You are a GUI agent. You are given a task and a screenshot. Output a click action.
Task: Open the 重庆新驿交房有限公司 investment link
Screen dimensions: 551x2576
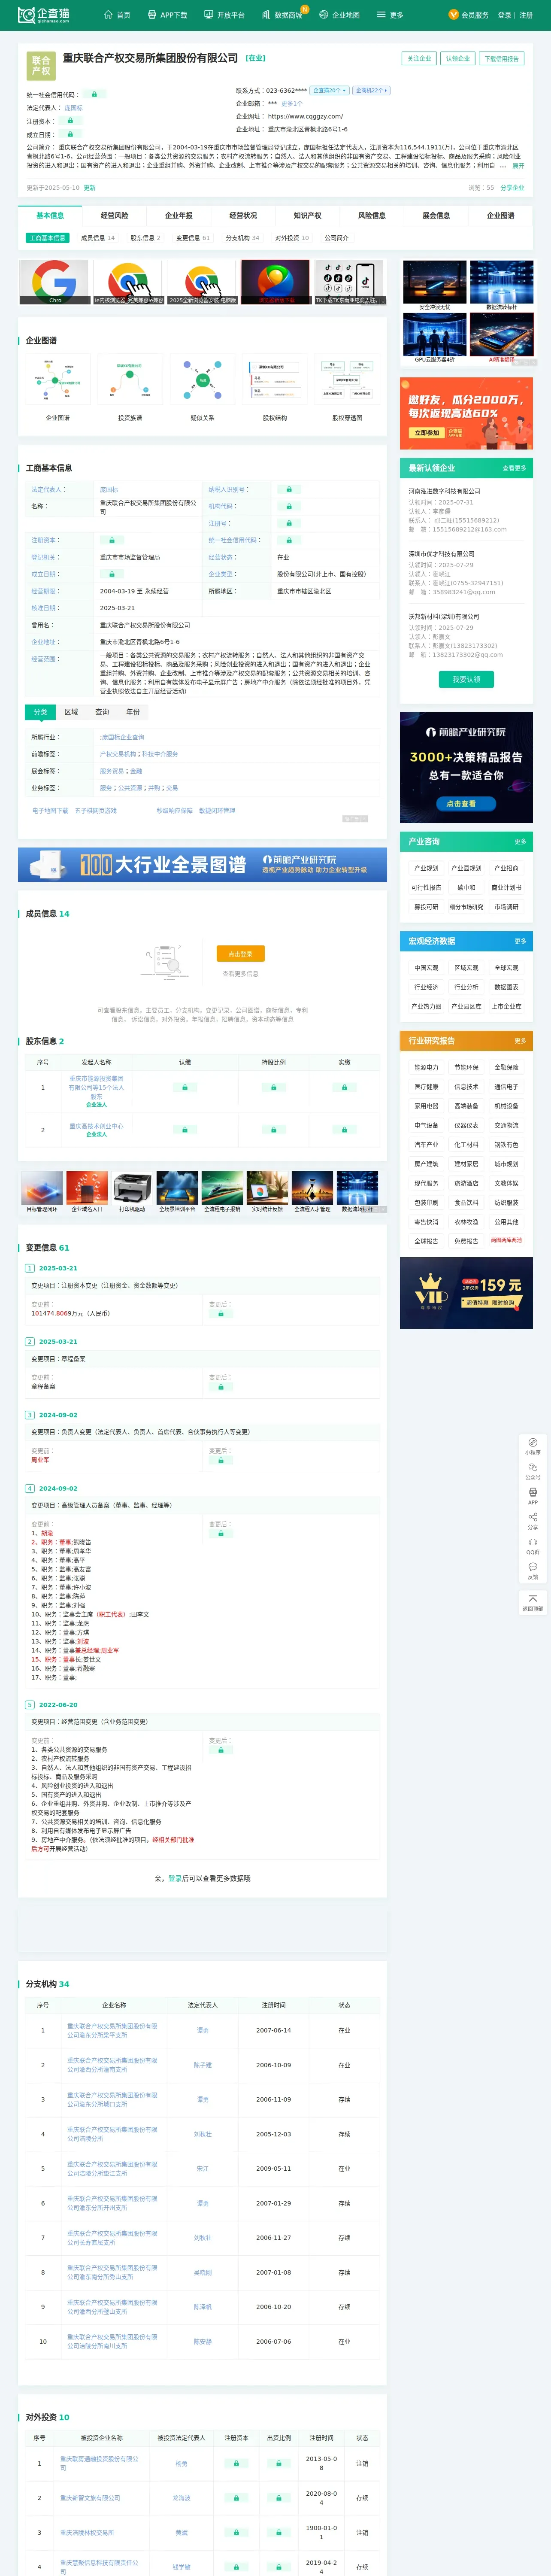(90, 2498)
